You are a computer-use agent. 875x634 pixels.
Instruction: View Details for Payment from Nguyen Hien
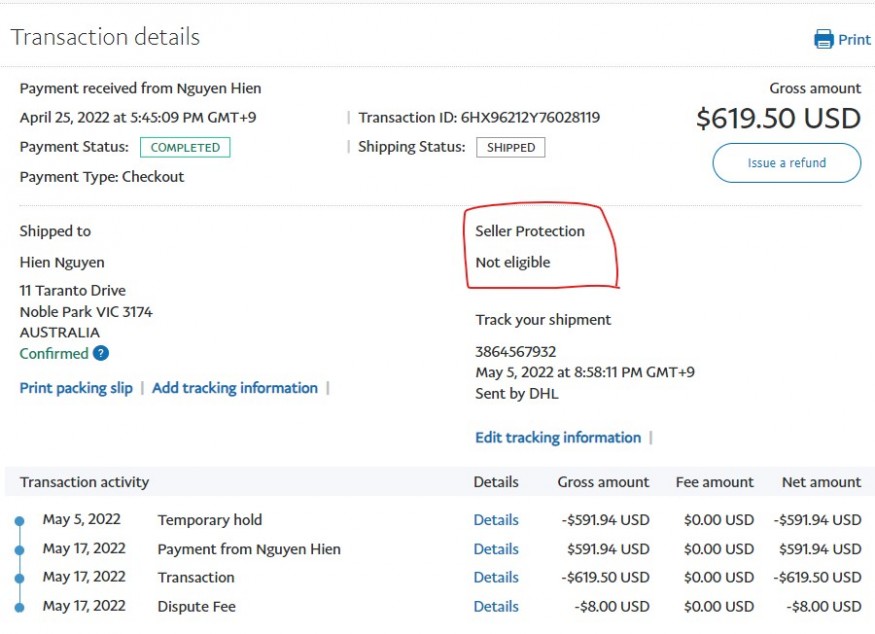496,549
